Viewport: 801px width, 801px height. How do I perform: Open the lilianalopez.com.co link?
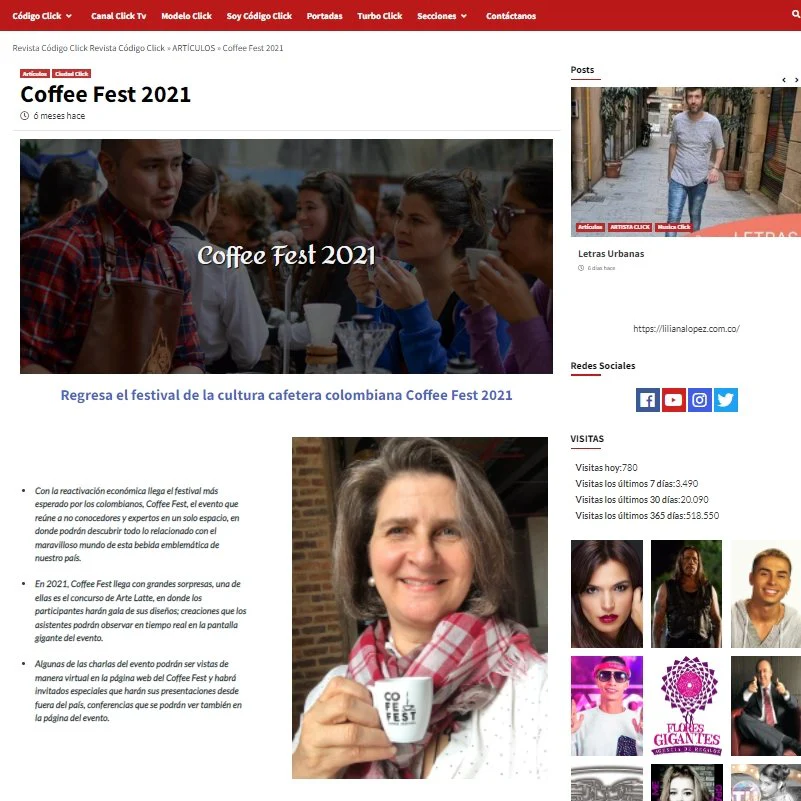[686, 328]
